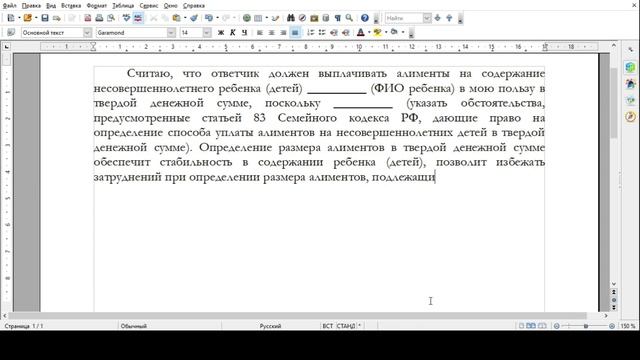This screenshot has width=640, height=360.
Task: Toggle numbered list icon
Action: click(311, 32)
